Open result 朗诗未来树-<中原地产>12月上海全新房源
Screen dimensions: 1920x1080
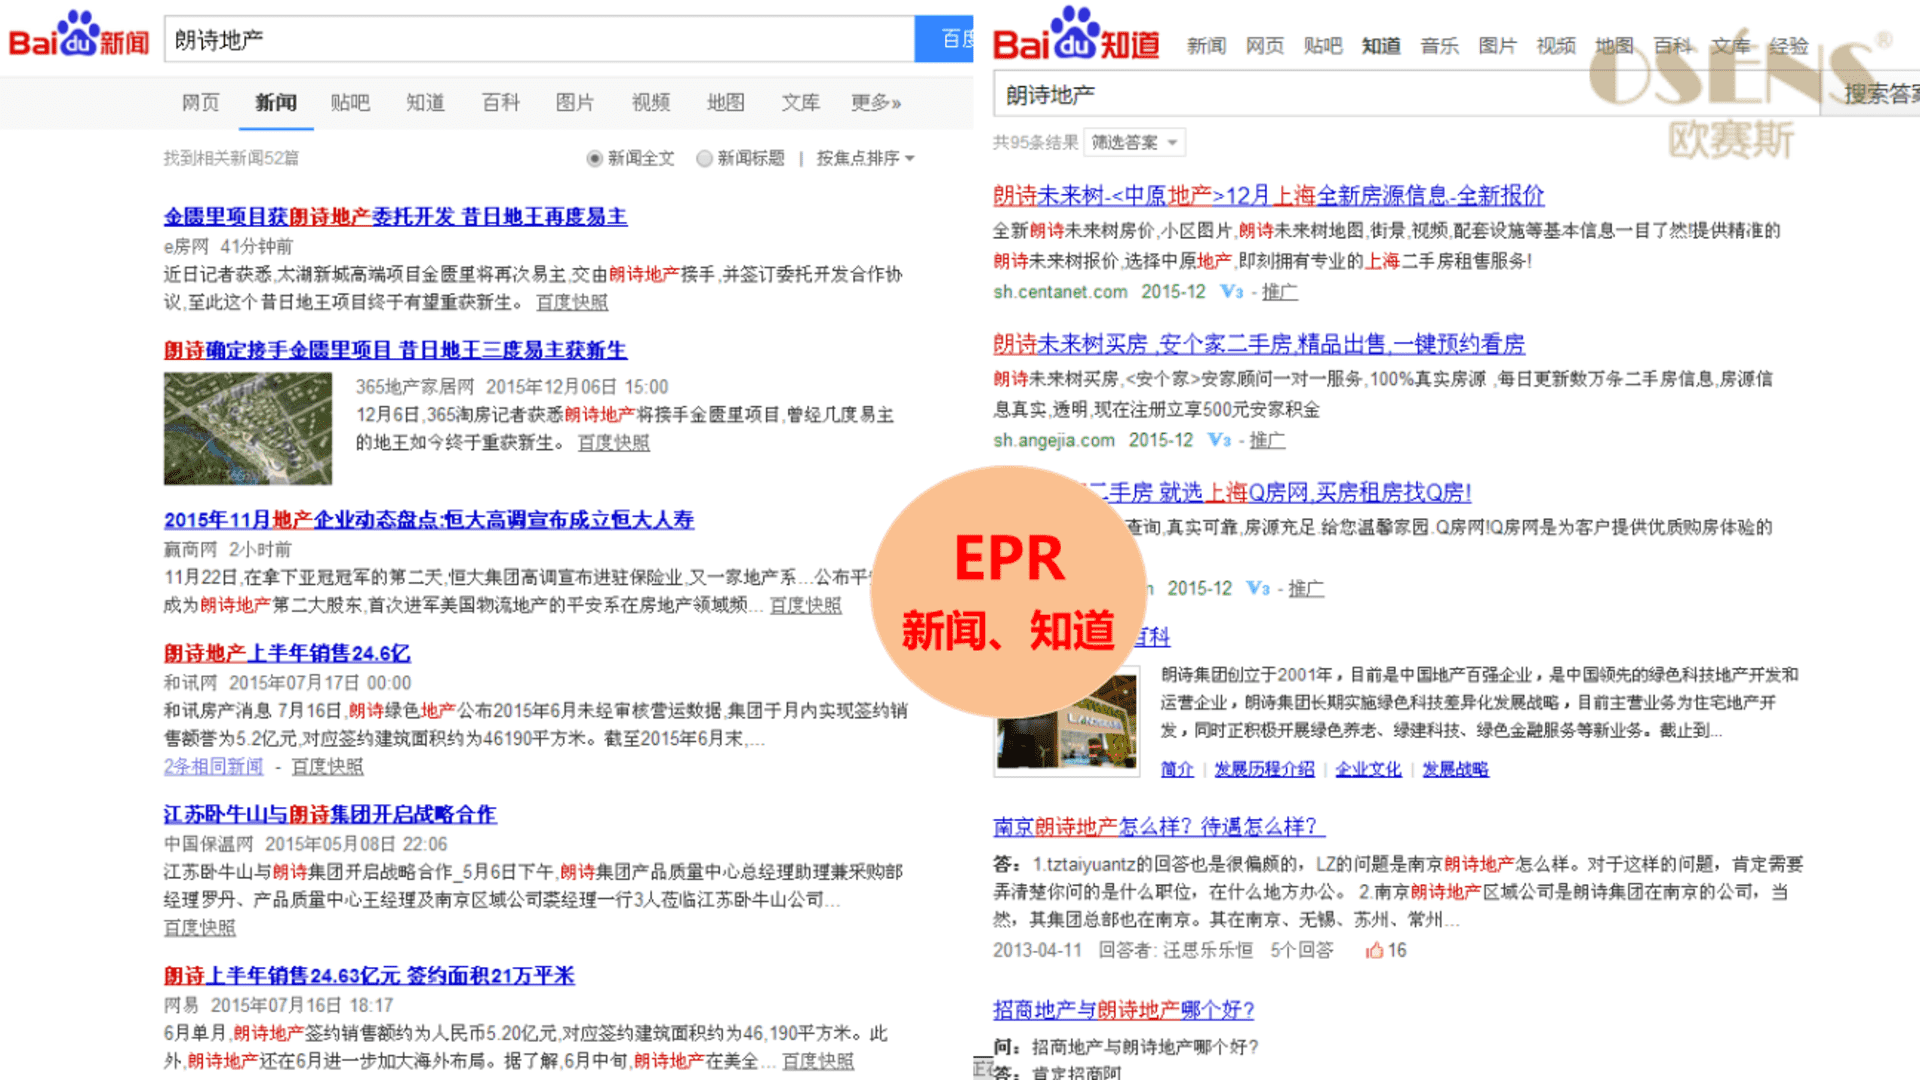click(1269, 195)
